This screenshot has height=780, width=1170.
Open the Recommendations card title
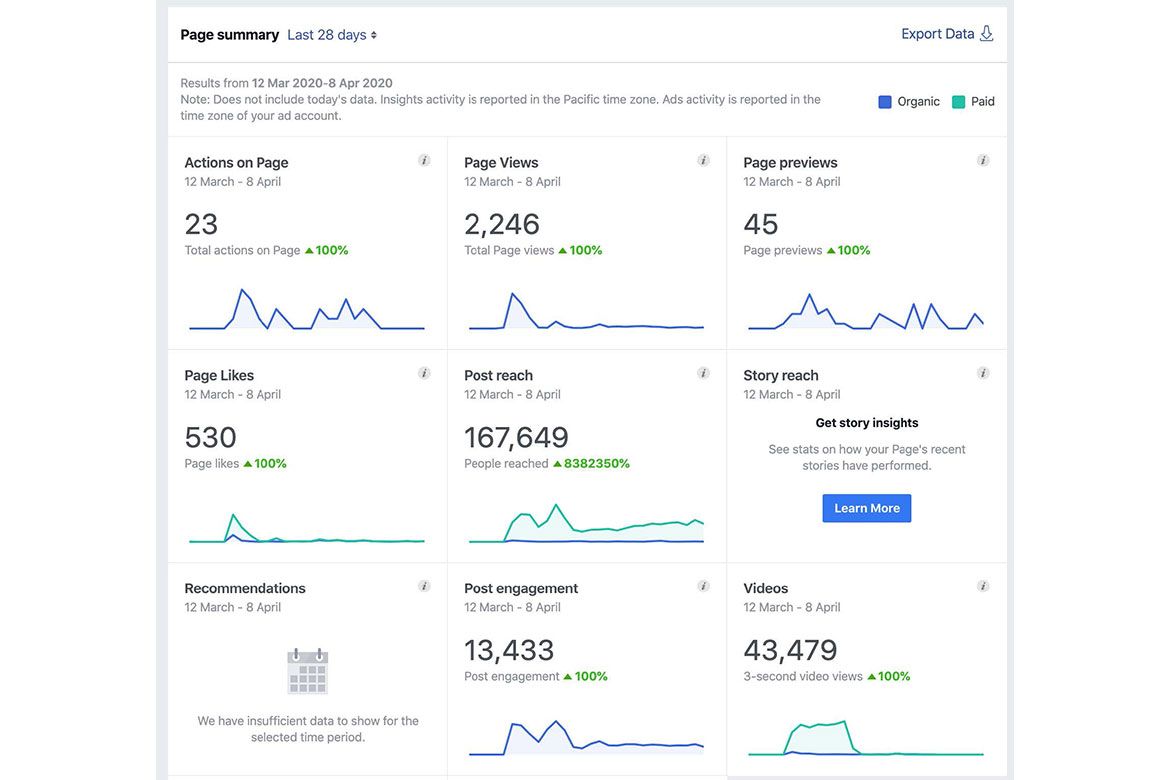click(x=245, y=588)
